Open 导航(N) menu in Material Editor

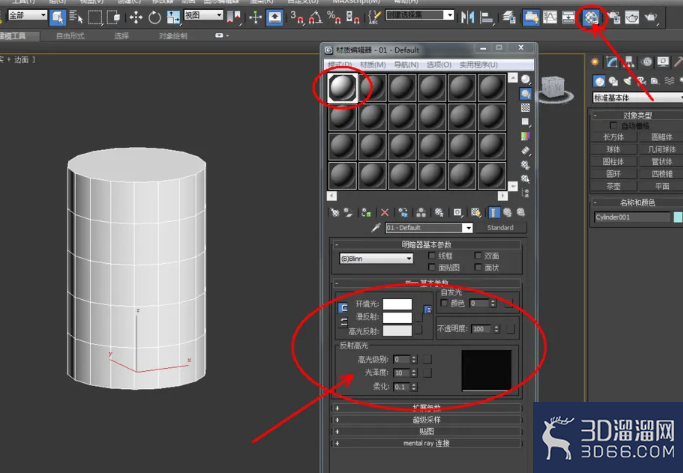pyautogui.click(x=406, y=64)
